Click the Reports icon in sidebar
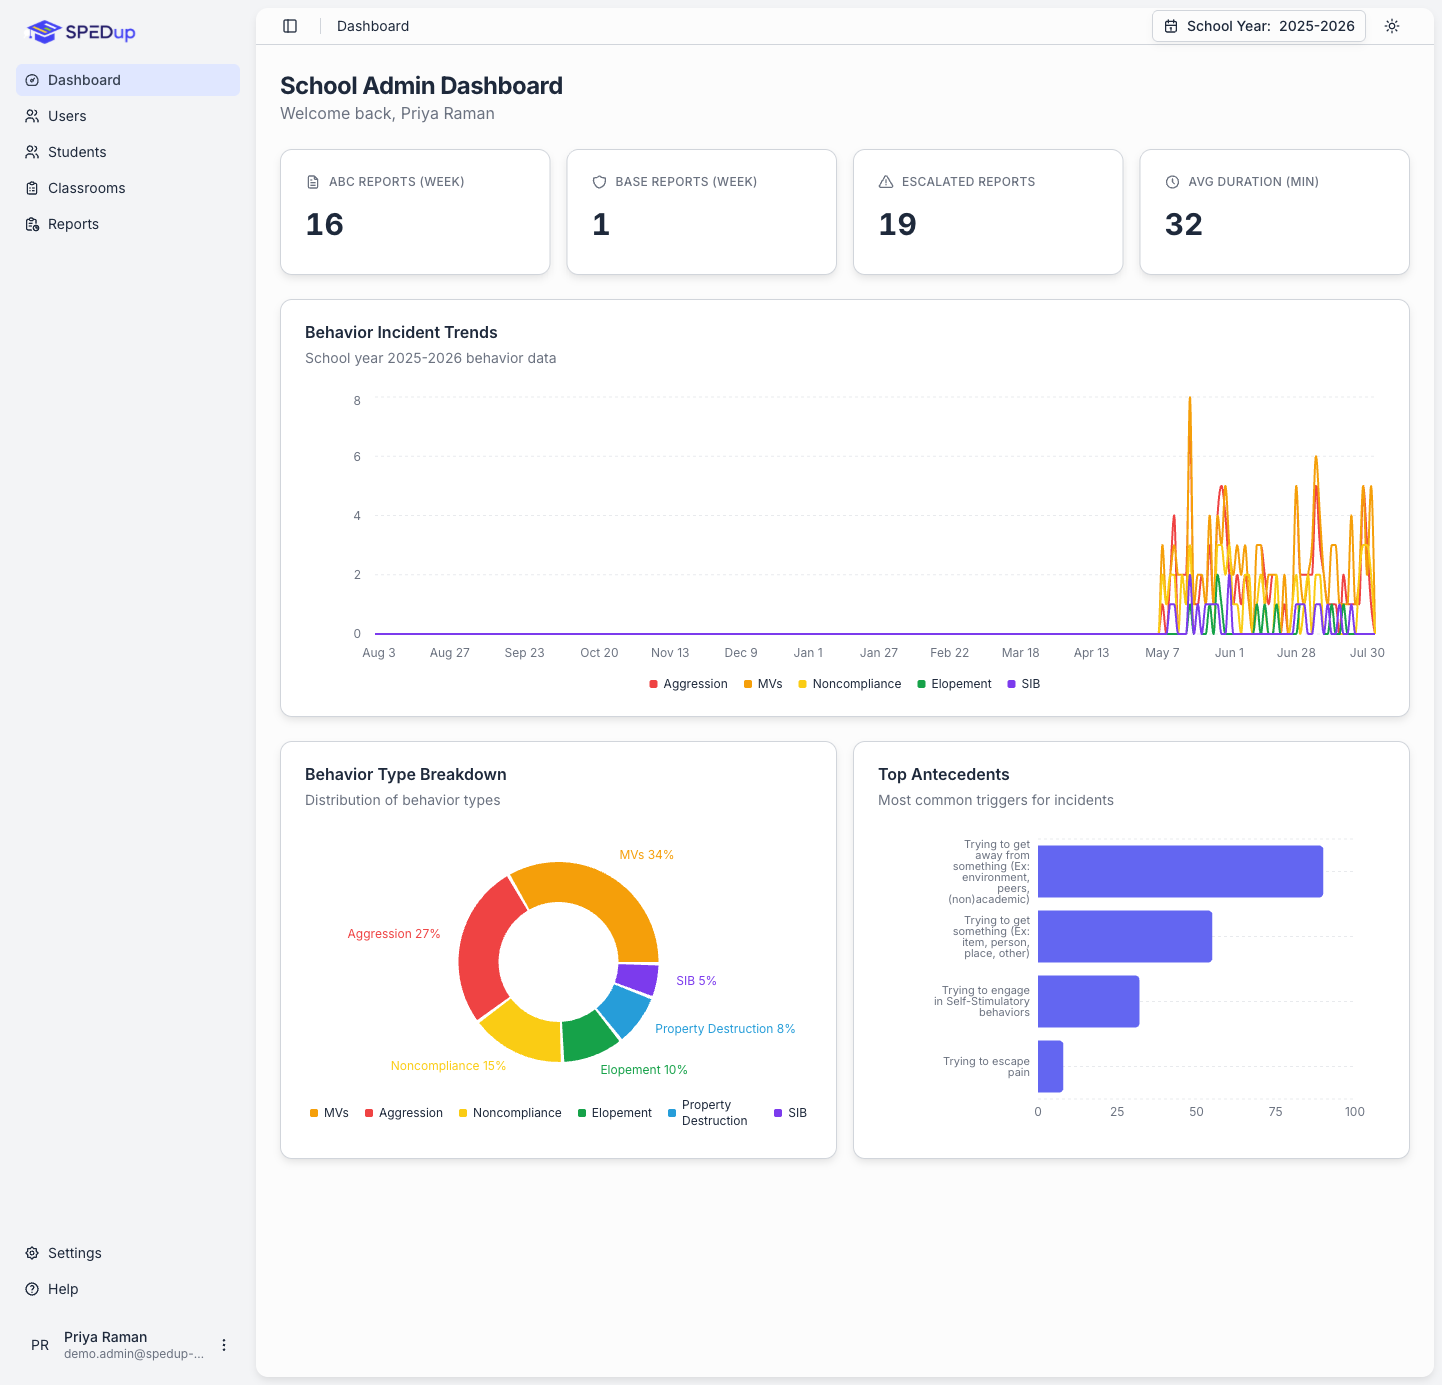The height and width of the screenshot is (1385, 1442). click(32, 224)
